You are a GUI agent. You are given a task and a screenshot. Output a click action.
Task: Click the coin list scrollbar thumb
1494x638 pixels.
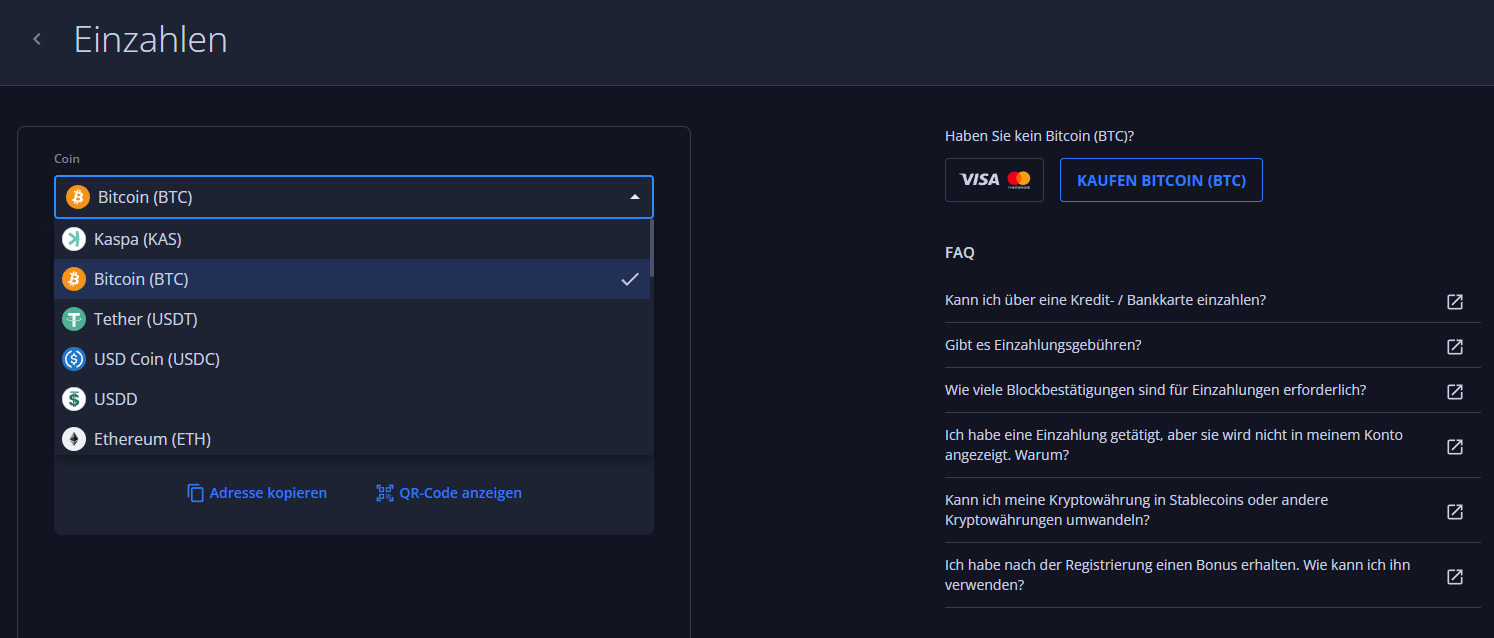coord(652,247)
